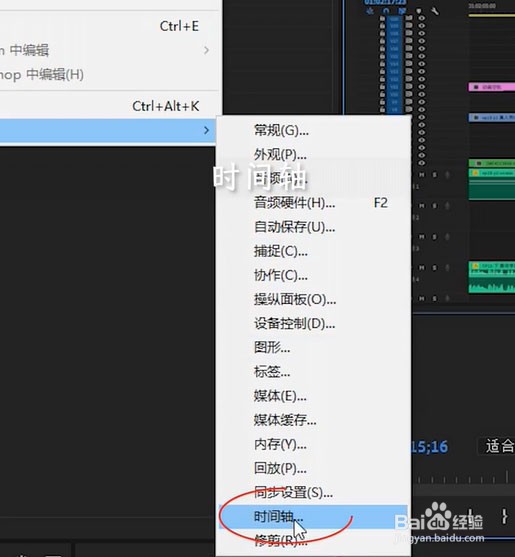Click sync lock icon of topmost video track

[x=409, y=19]
